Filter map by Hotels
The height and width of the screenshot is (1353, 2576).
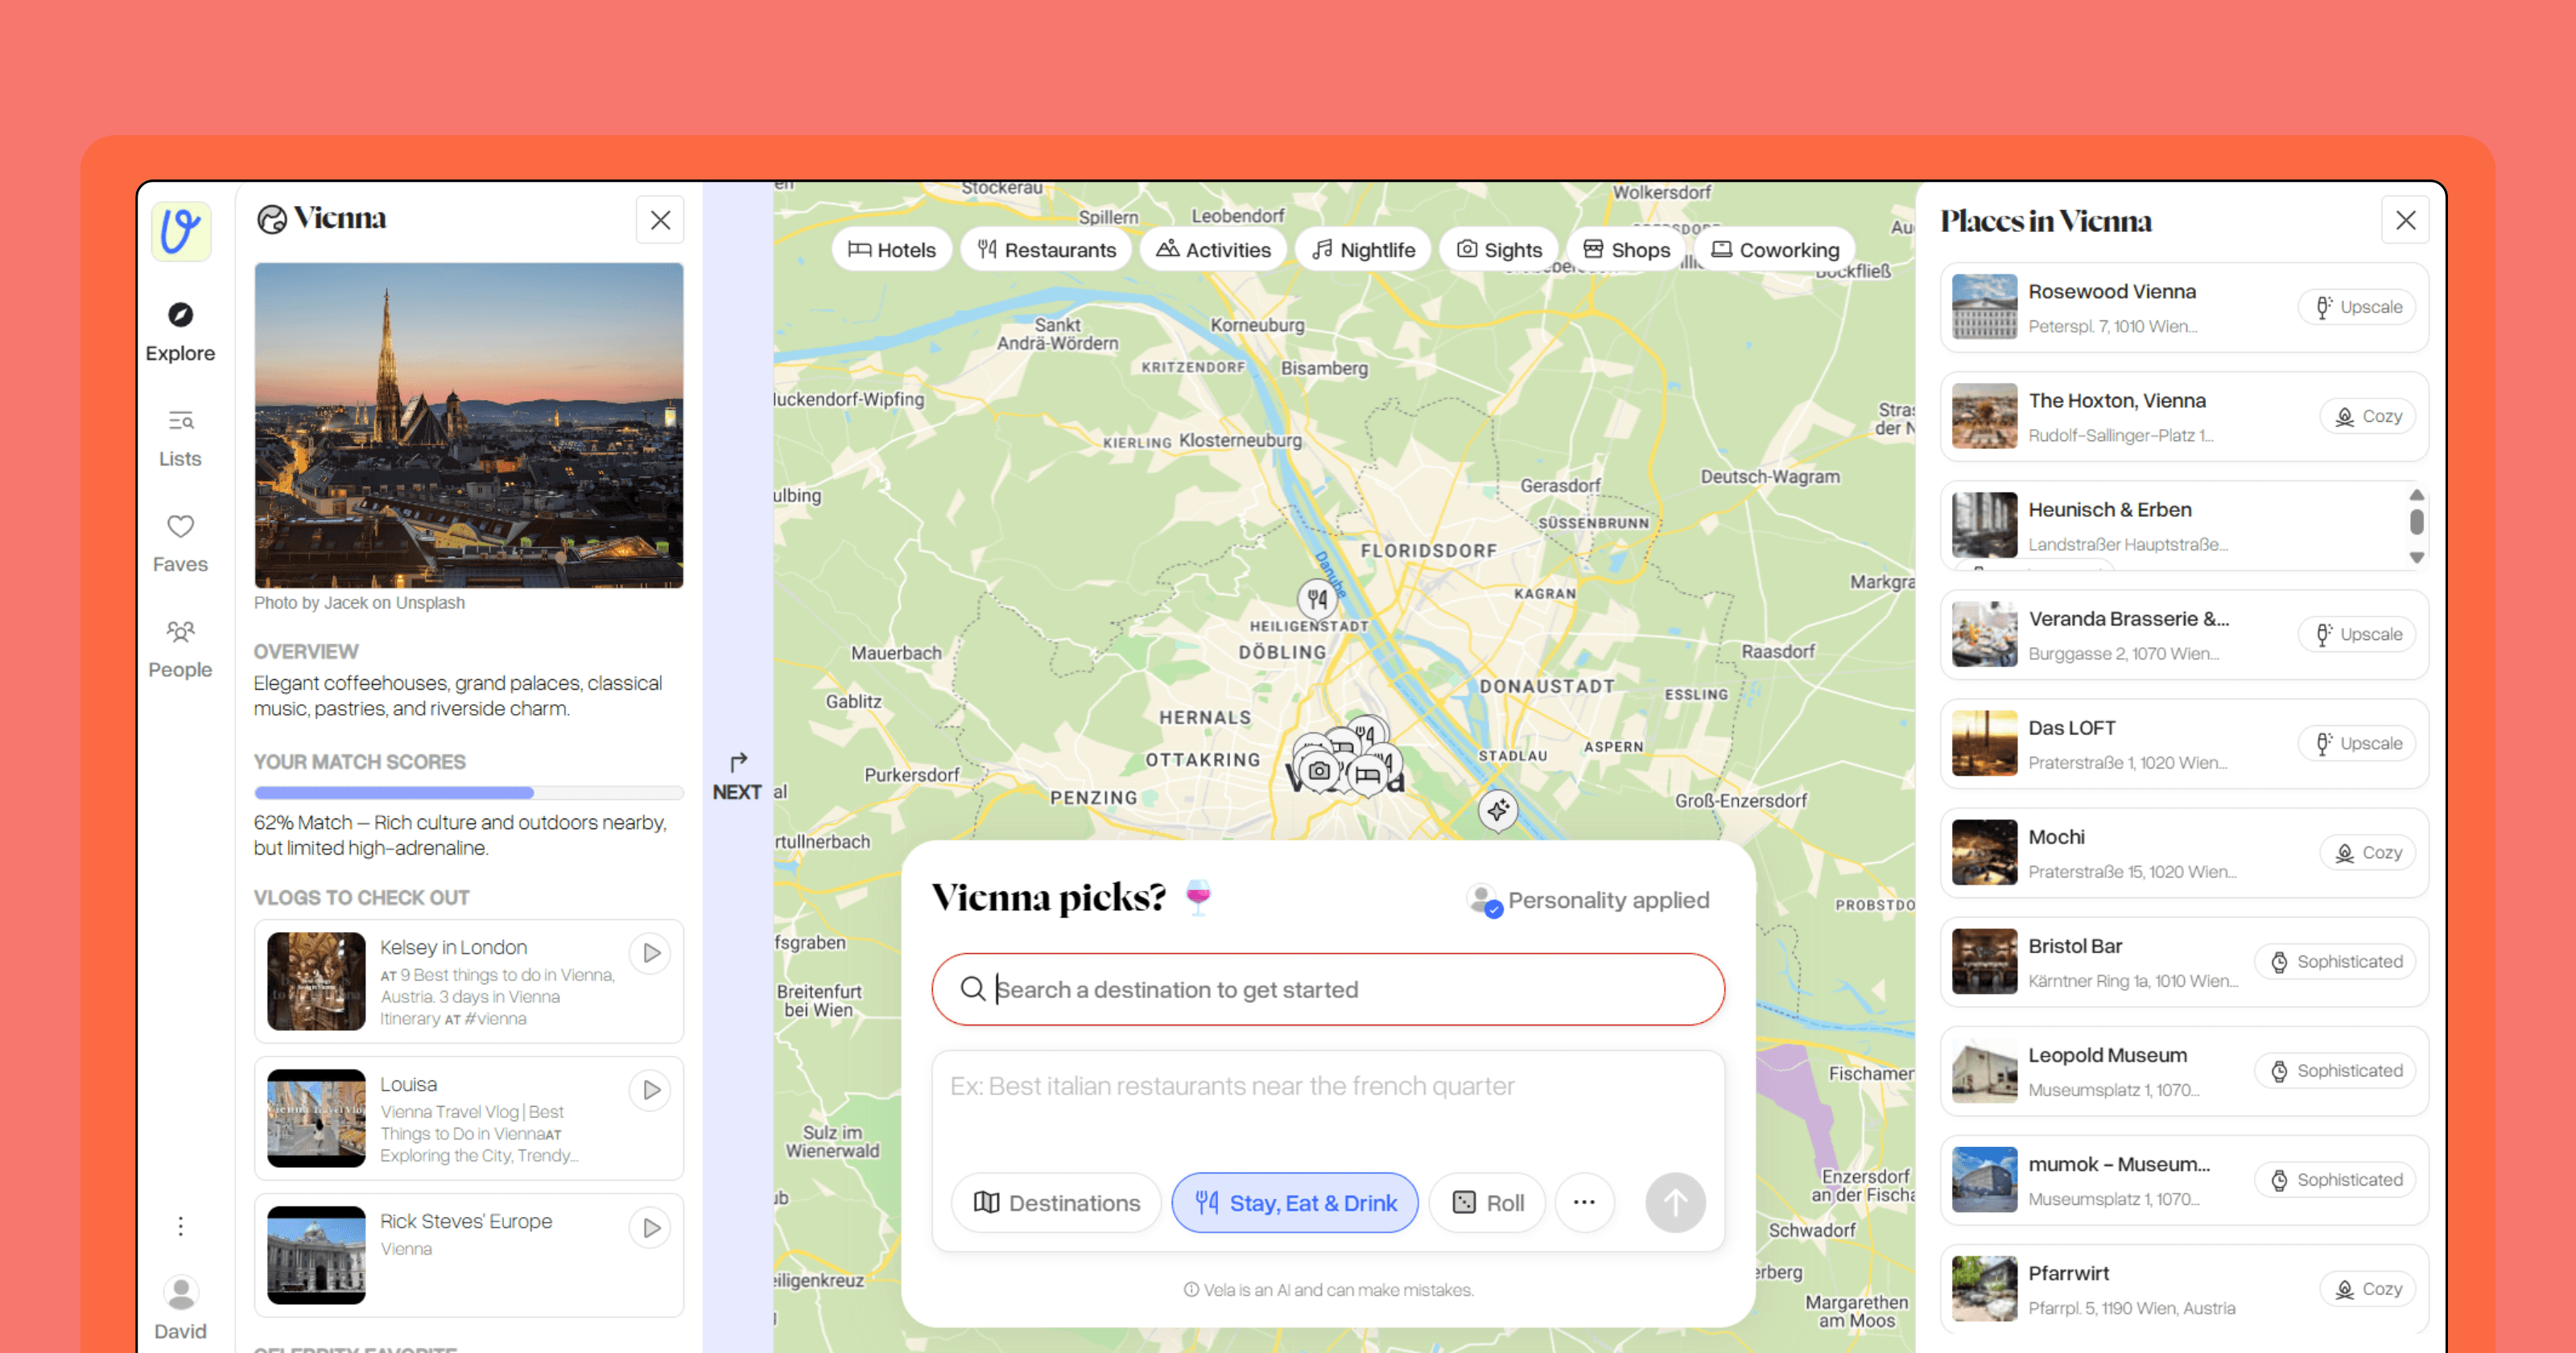(x=891, y=250)
